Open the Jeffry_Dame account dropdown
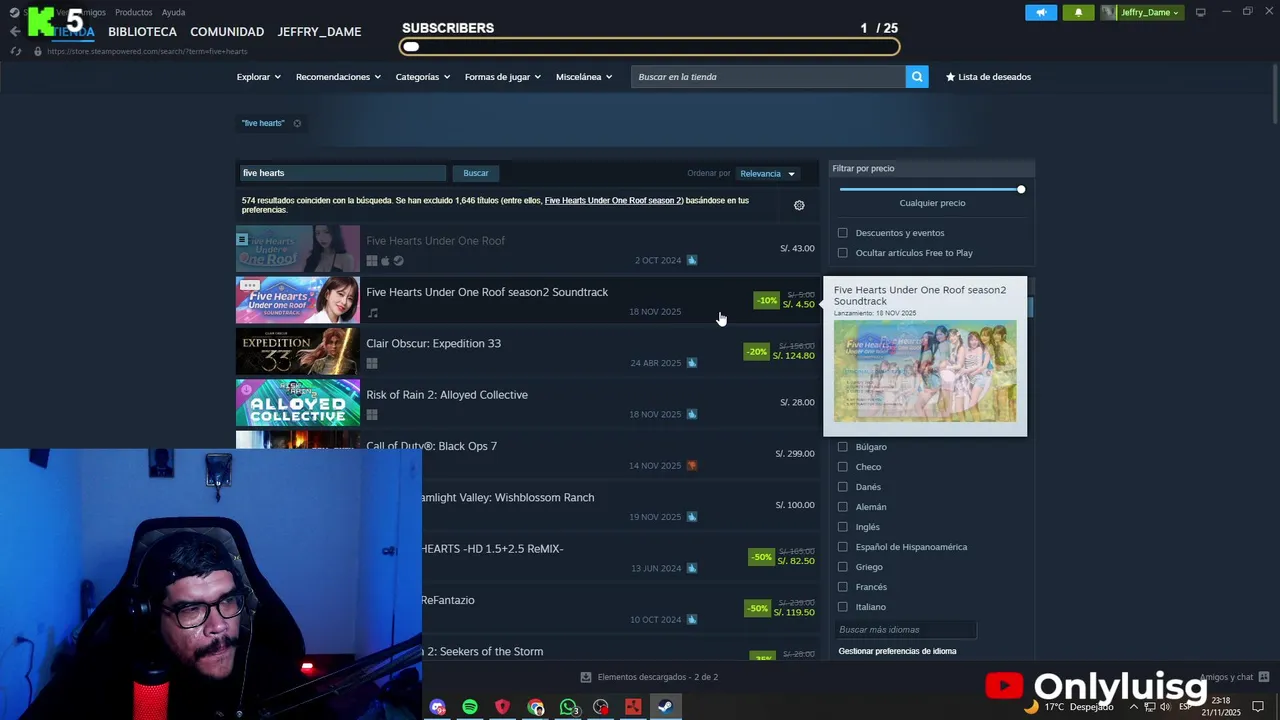This screenshot has height=720, width=1280. point(1142,13)
